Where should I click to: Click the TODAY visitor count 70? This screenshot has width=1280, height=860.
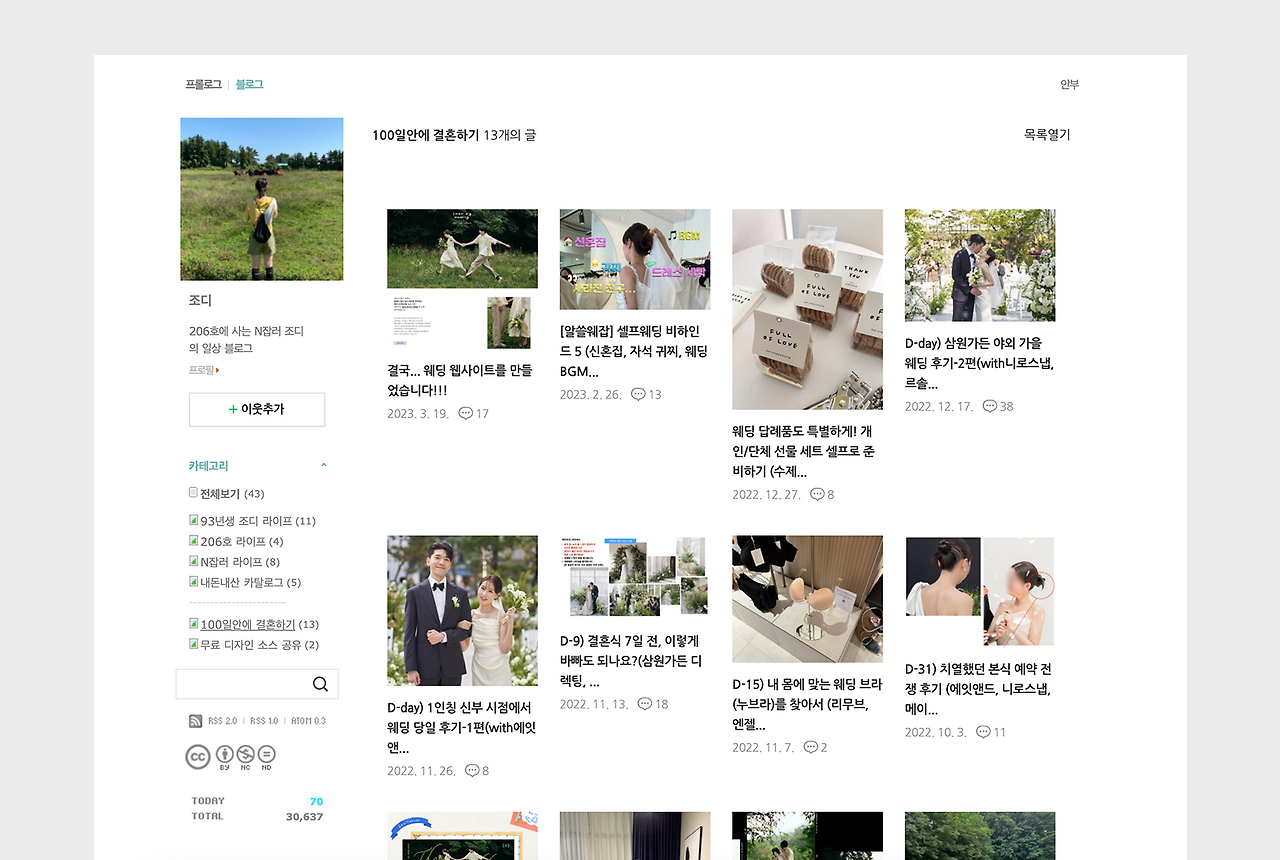pyautogui.click(x=316, y=802)
